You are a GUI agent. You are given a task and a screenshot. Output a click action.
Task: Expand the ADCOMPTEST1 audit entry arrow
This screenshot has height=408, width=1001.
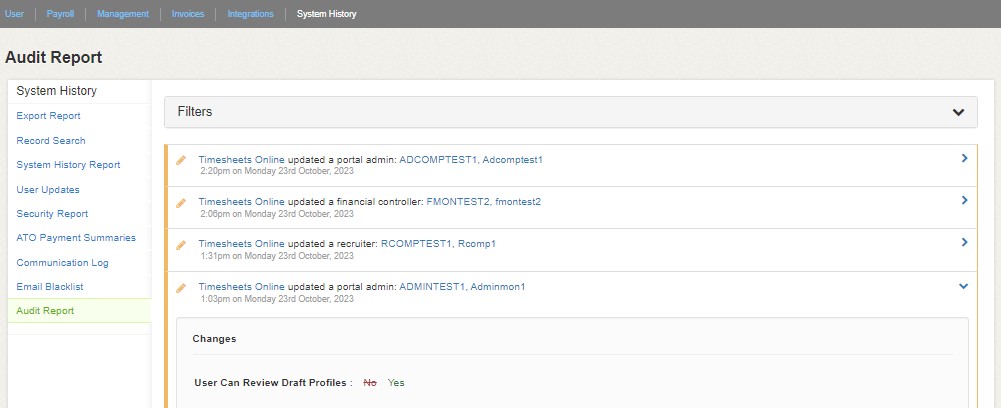(964, 158)
